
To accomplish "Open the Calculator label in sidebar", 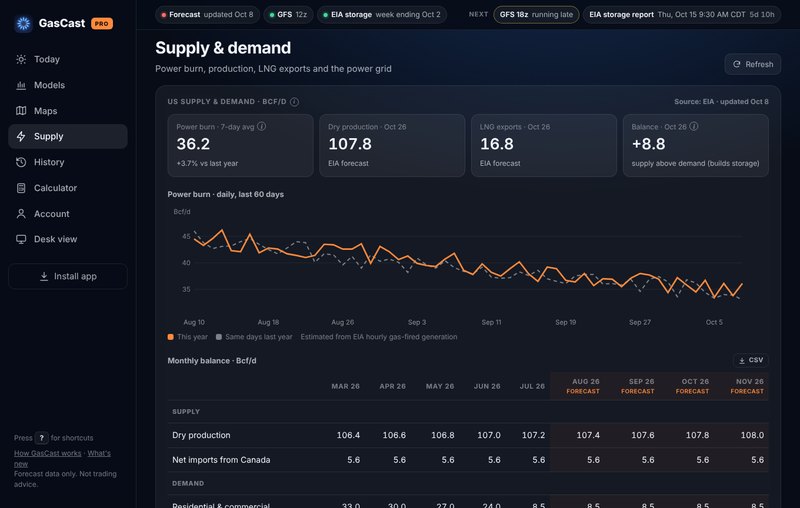I will pos(56,188).
